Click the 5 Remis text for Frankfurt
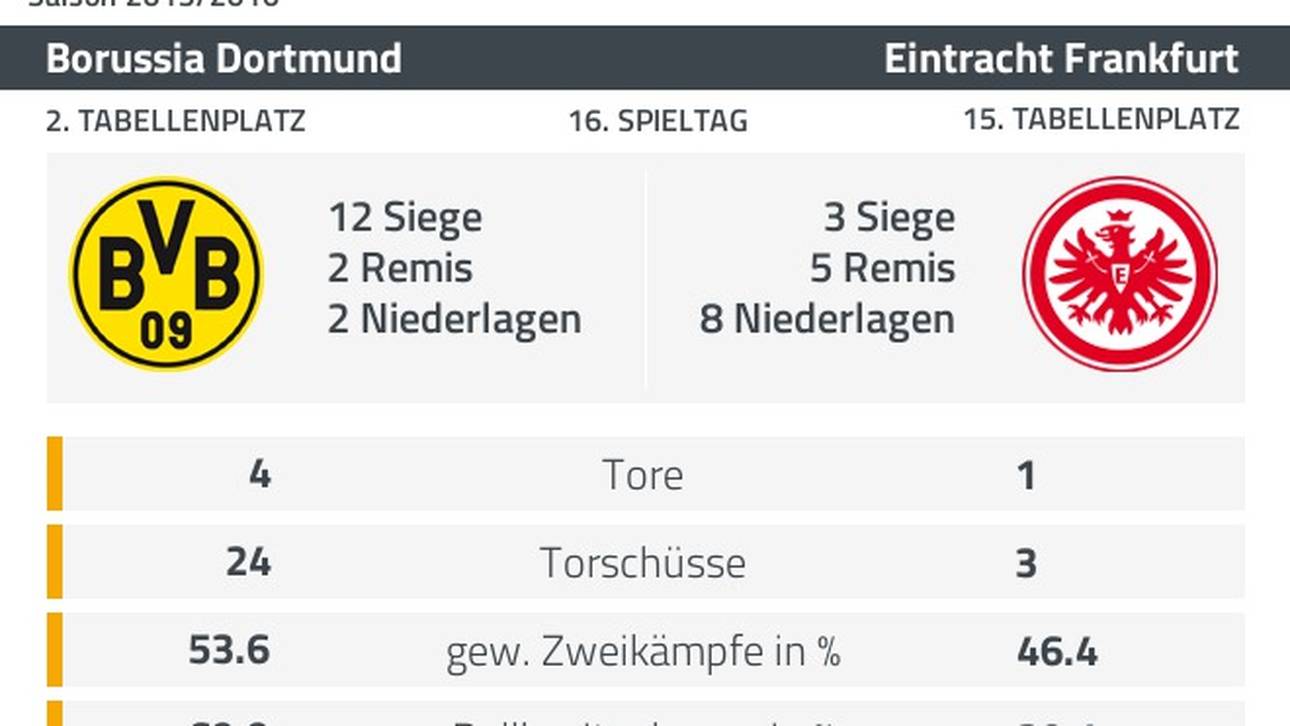Viewport: 1290px width, 726px height. pyautogui.click(x=883, y=268)
